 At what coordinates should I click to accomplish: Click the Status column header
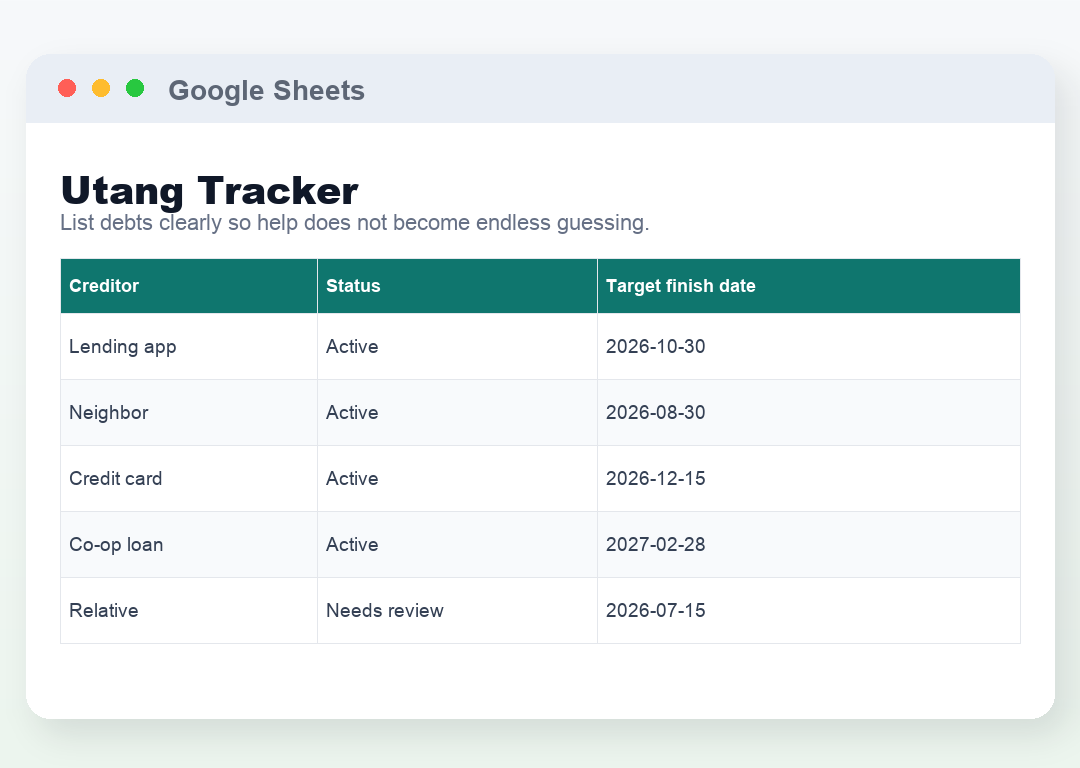(x=457, y=286)
